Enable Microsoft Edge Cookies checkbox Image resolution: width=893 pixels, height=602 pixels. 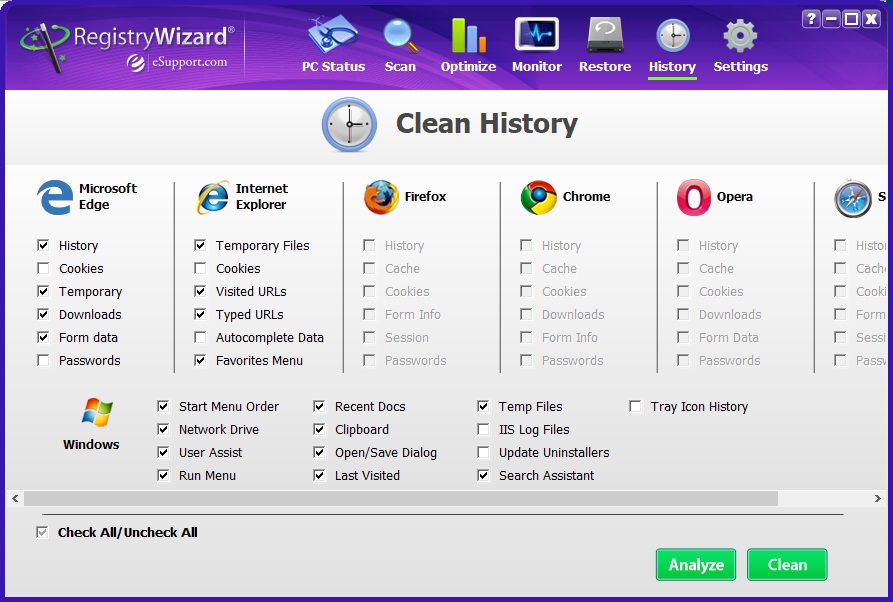pos(43,268)
